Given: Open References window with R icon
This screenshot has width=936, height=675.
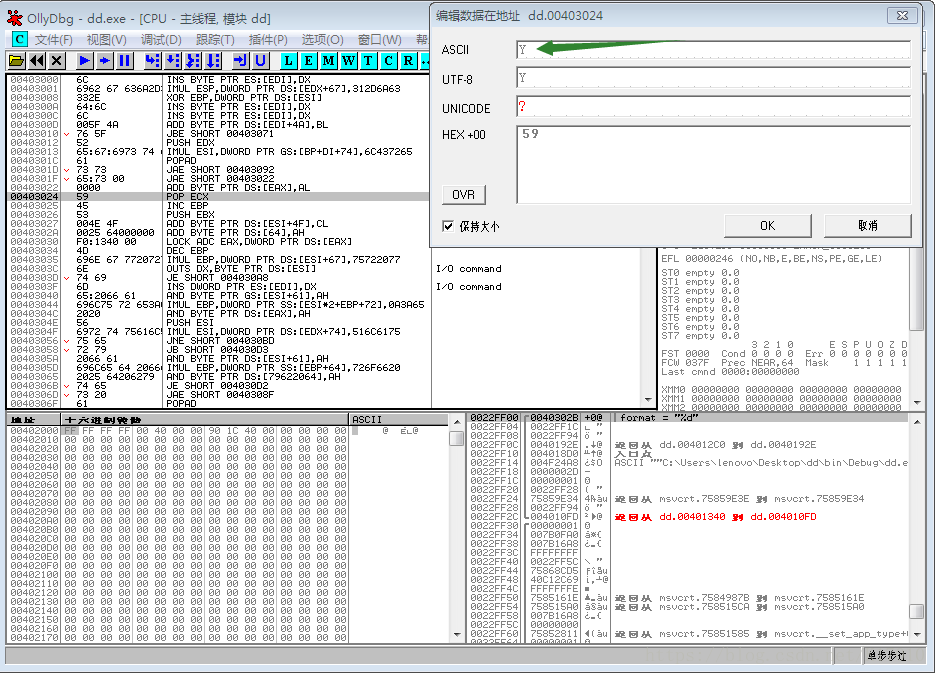Looking at the screenshot, I should (408, 60).
